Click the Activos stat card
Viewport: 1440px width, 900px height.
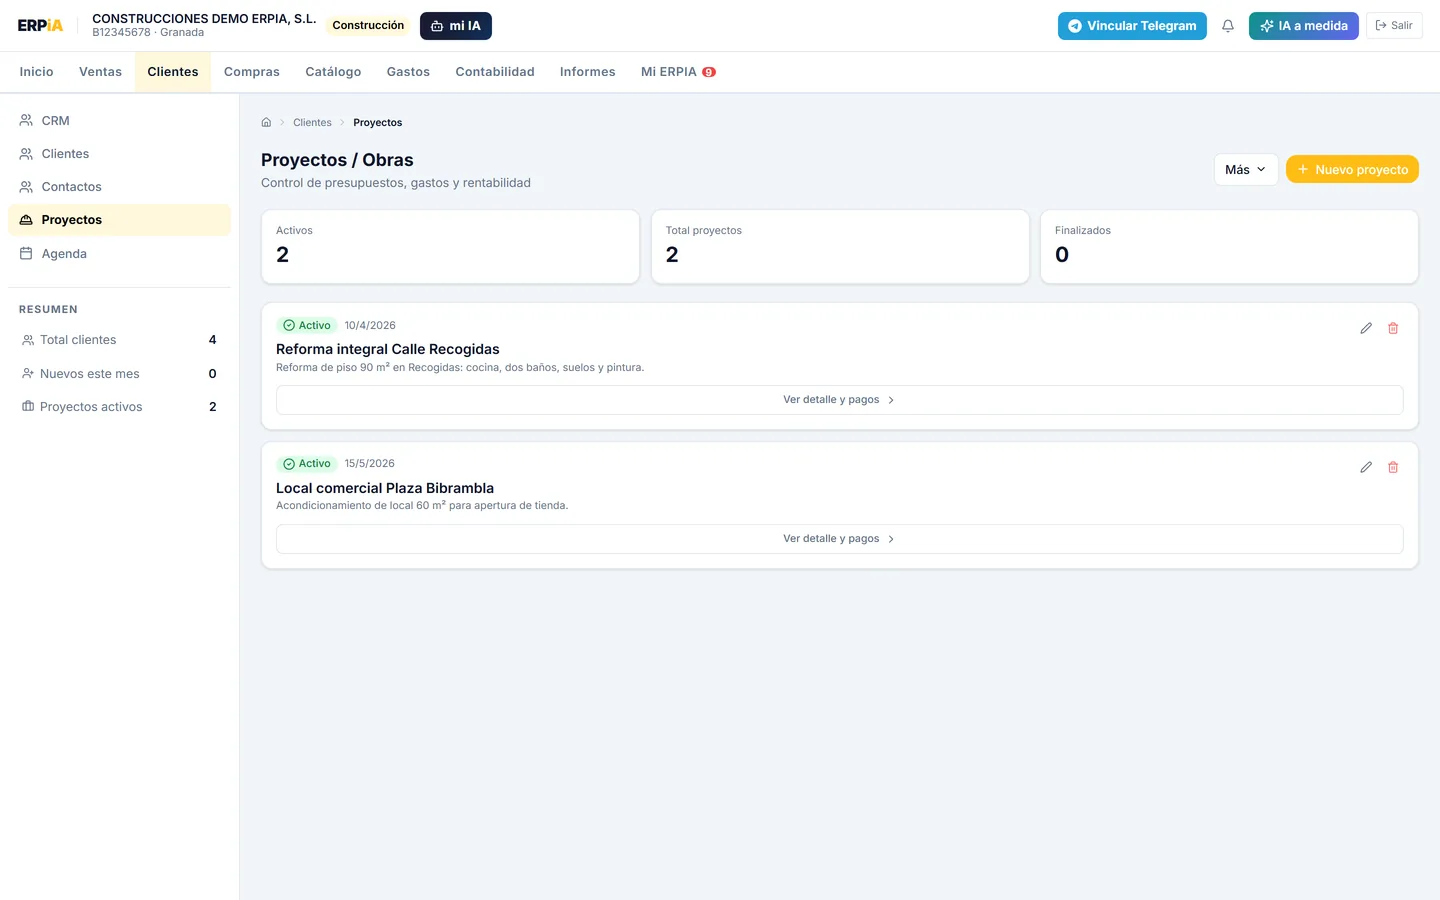point(450,246)
